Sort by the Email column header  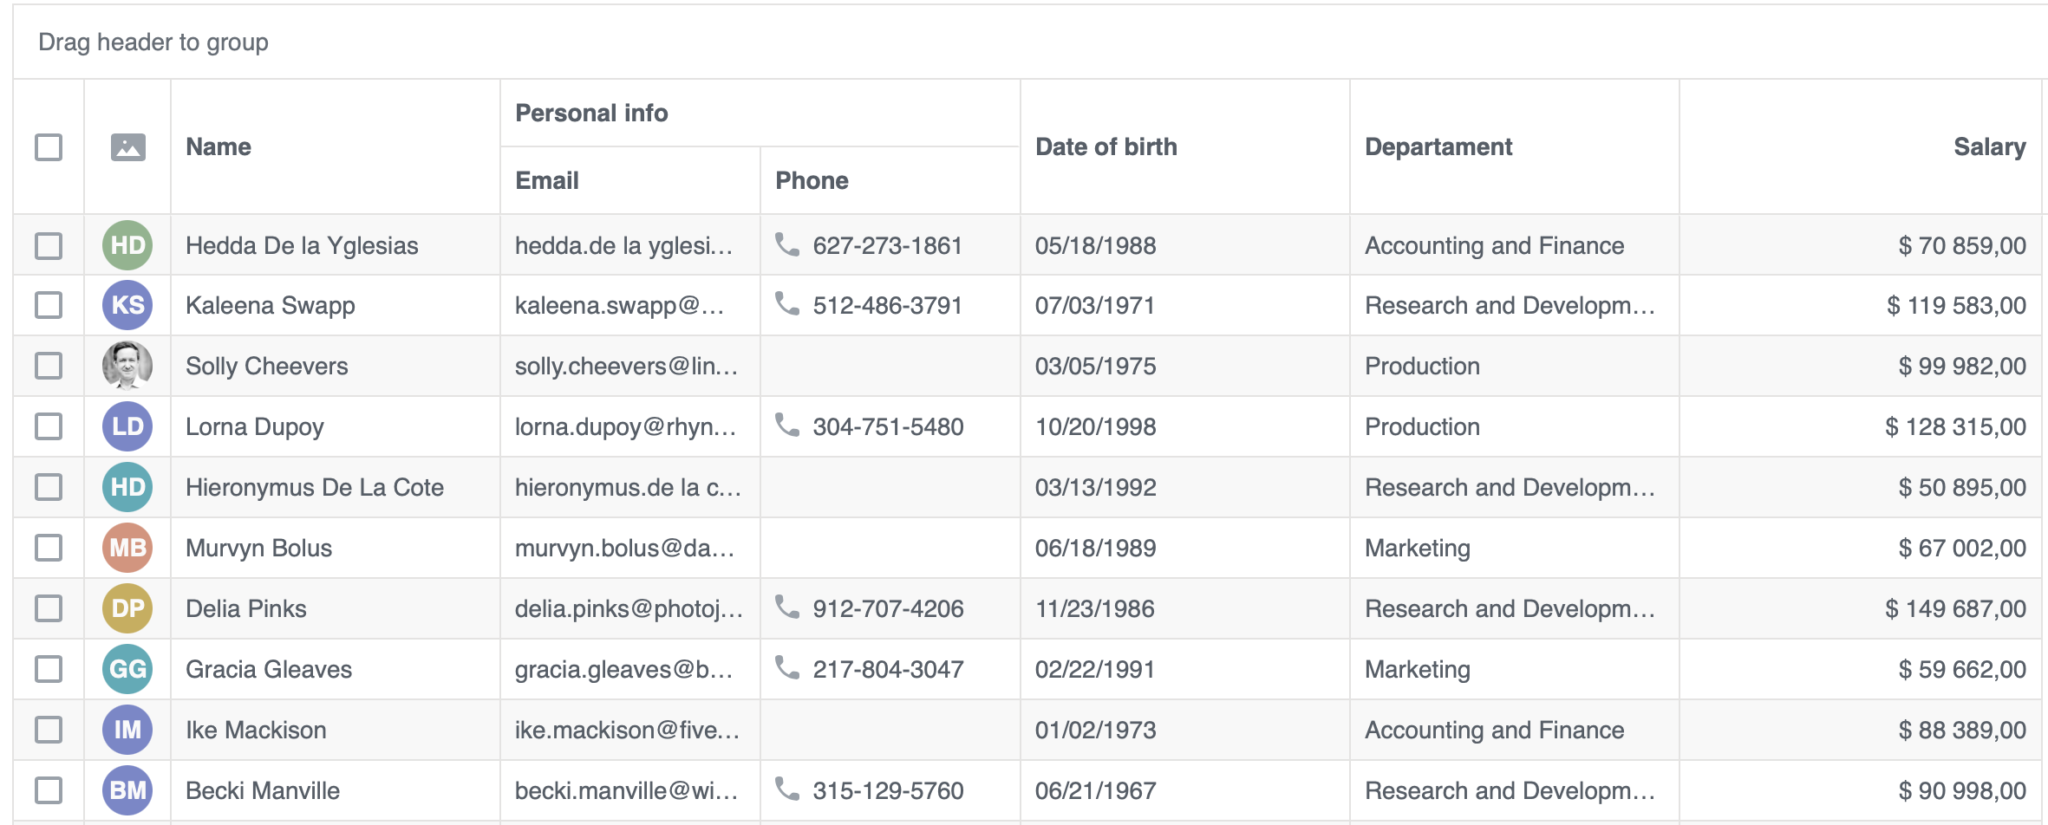(630, 181)
